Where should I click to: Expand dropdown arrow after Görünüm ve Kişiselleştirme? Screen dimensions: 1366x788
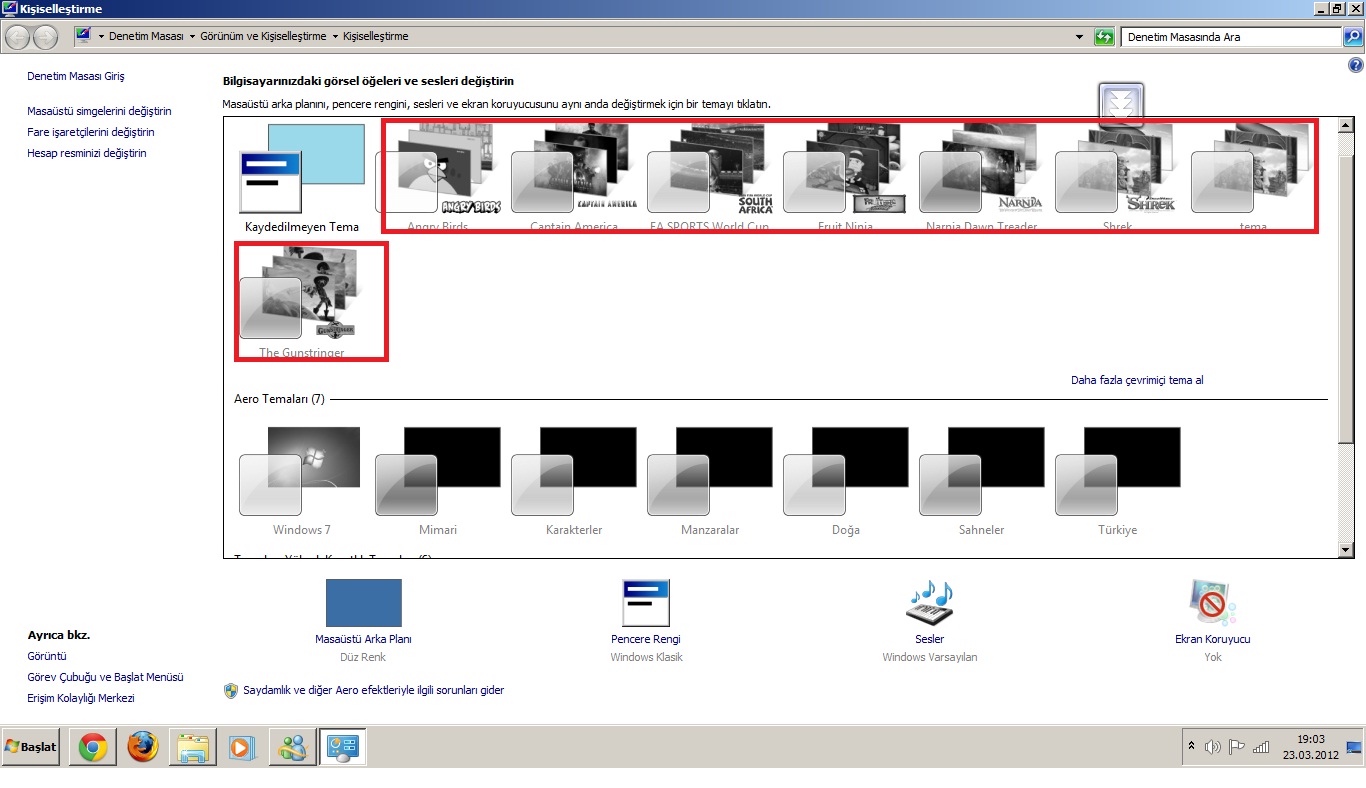335,37
